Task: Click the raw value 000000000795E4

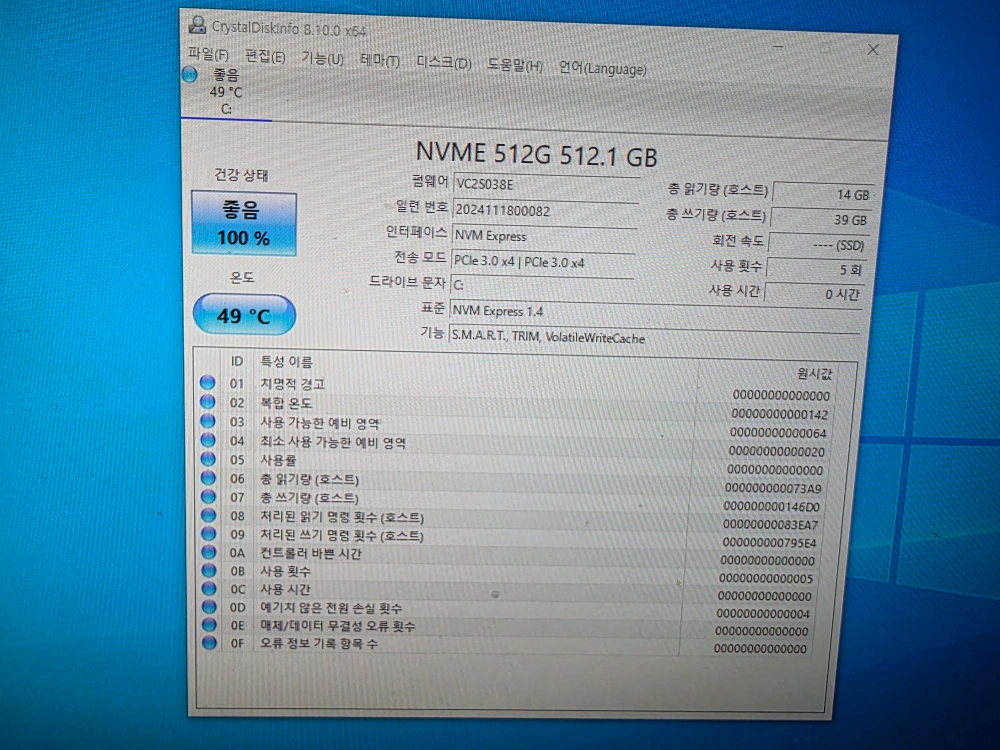Action: (768, 543)
